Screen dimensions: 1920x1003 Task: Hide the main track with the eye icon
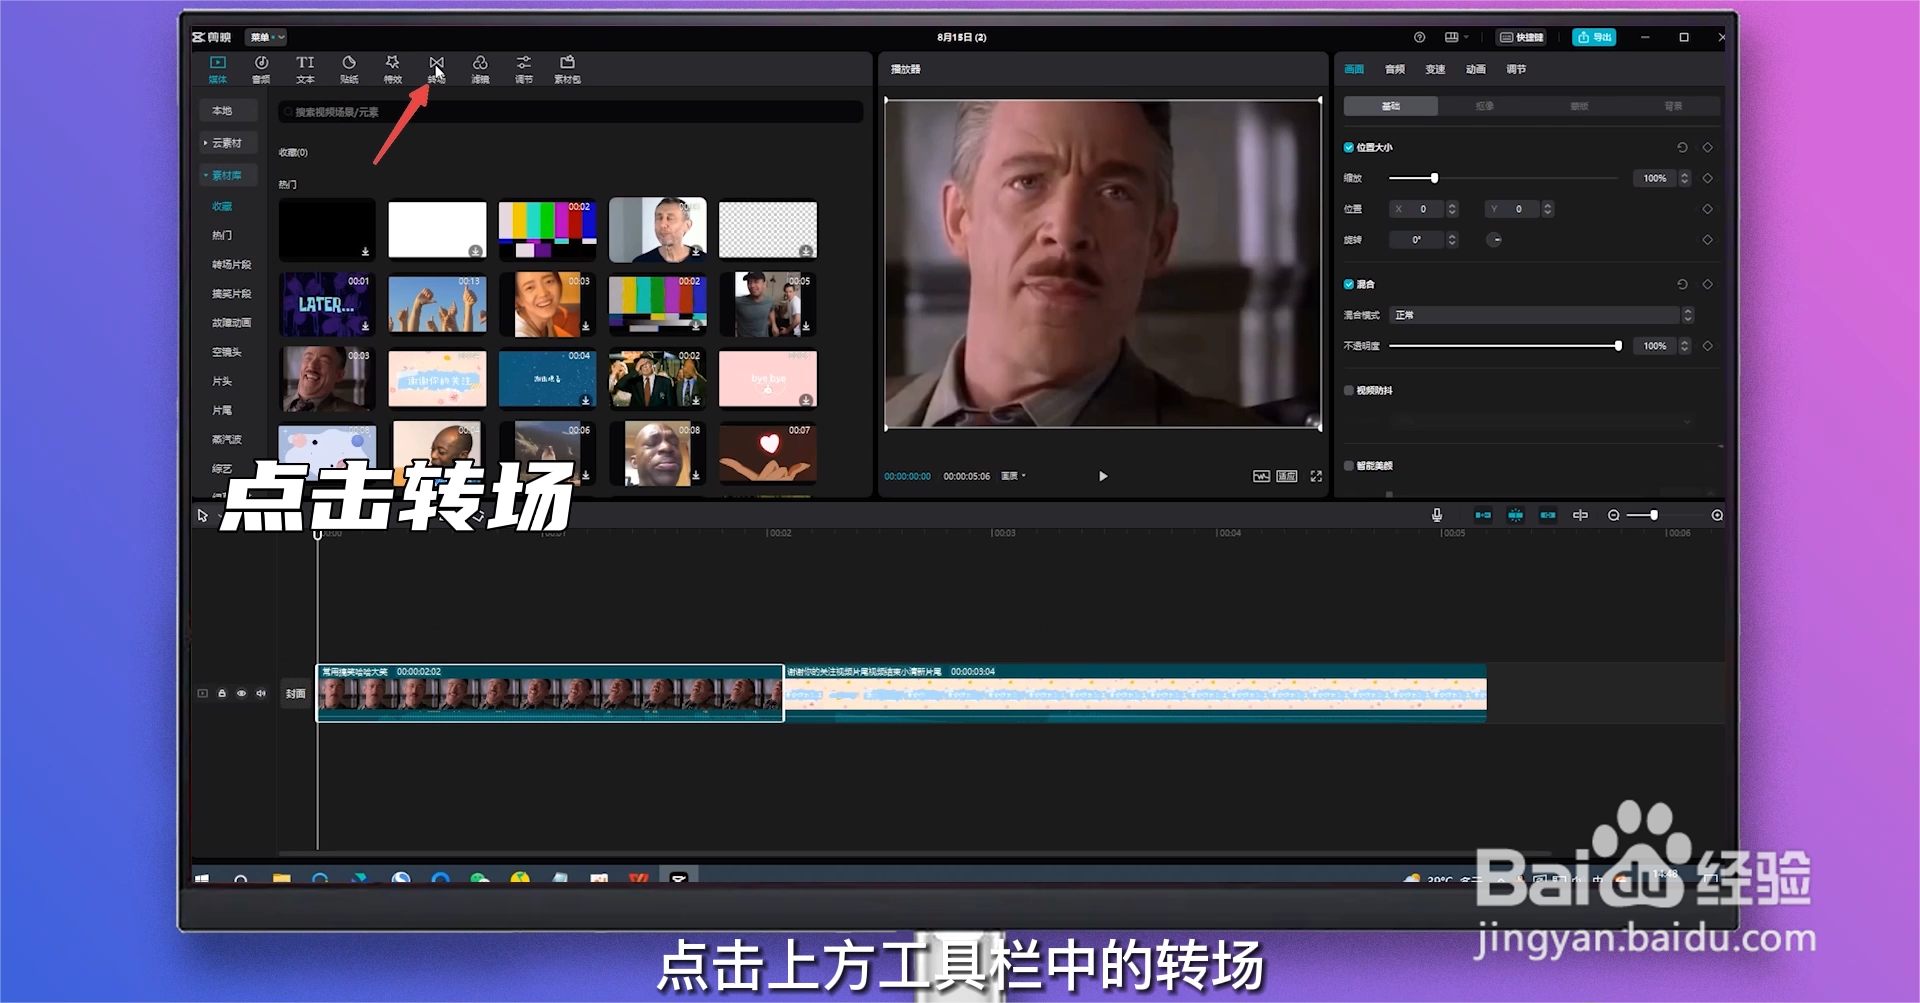pyautogui.click(x=241, y=693)
